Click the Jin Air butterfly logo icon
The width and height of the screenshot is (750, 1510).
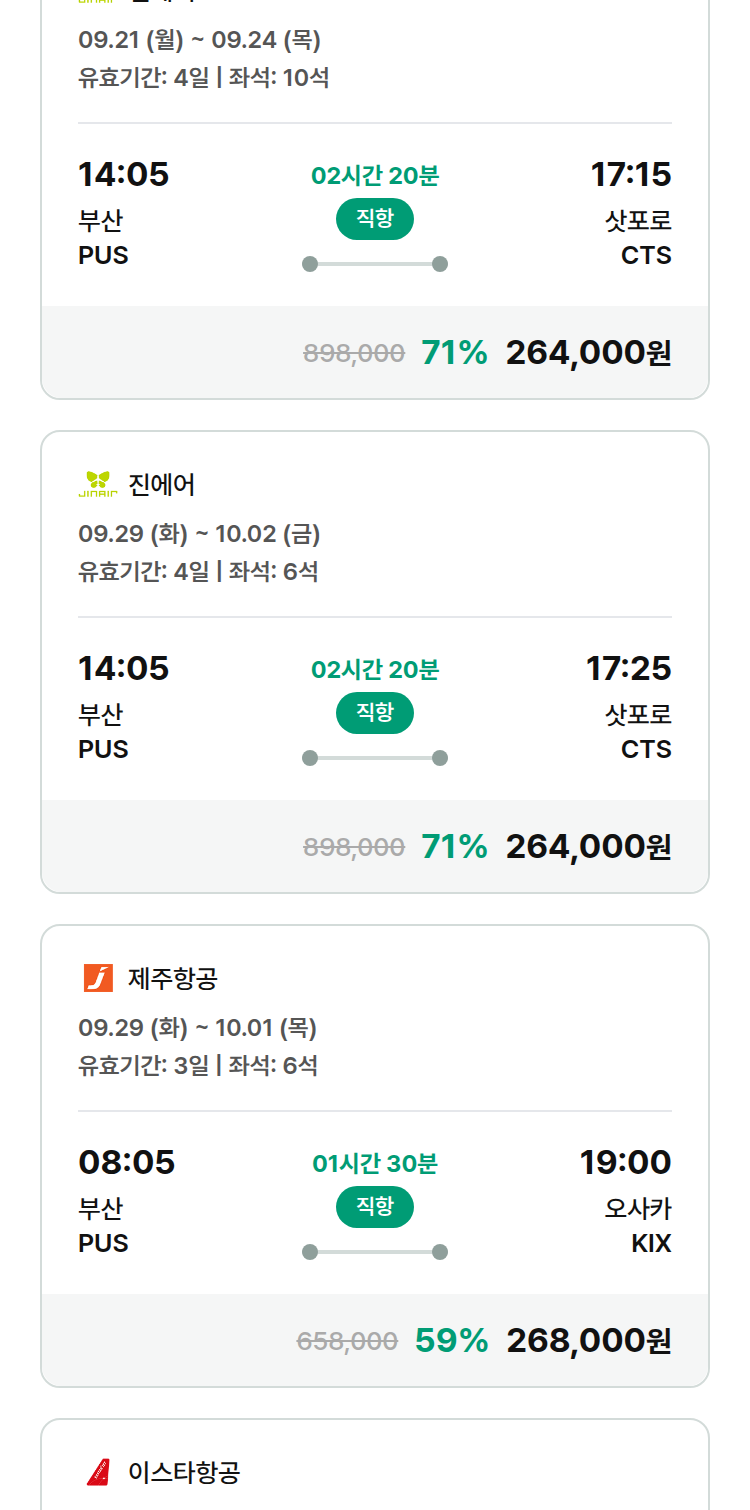point(98,484)
